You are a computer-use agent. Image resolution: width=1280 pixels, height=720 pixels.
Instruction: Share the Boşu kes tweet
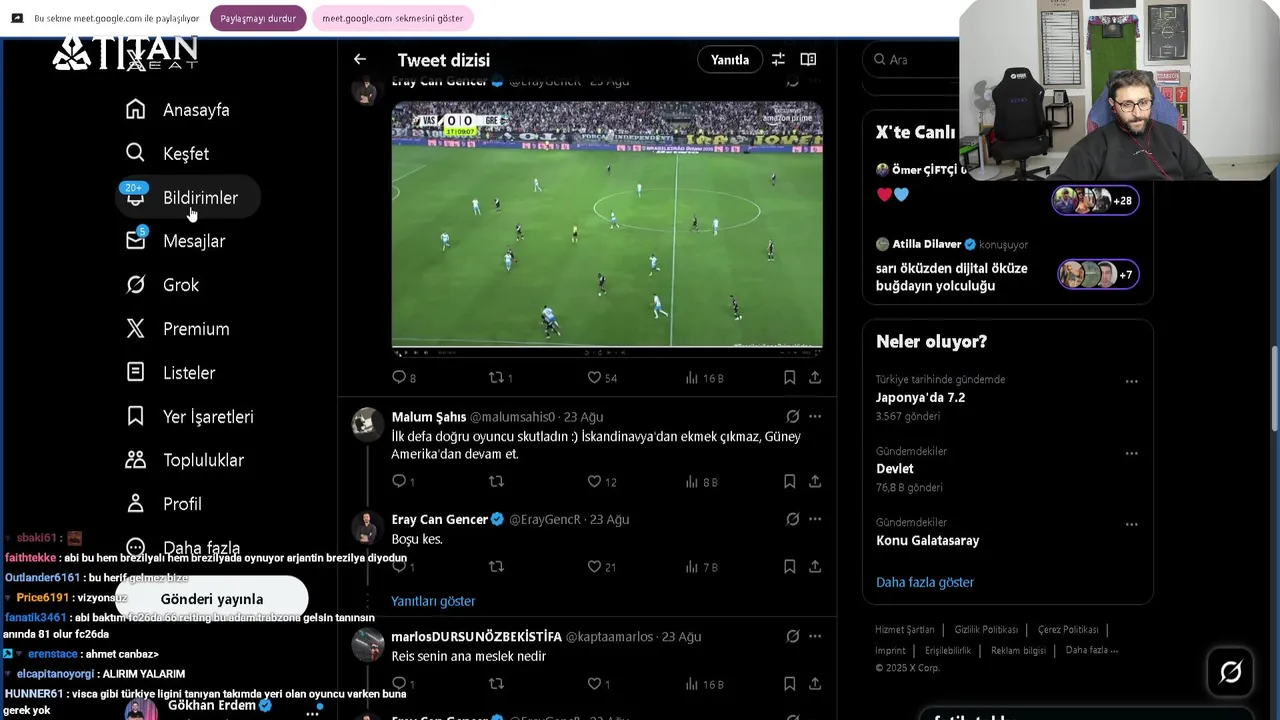[x=815, y=567]
